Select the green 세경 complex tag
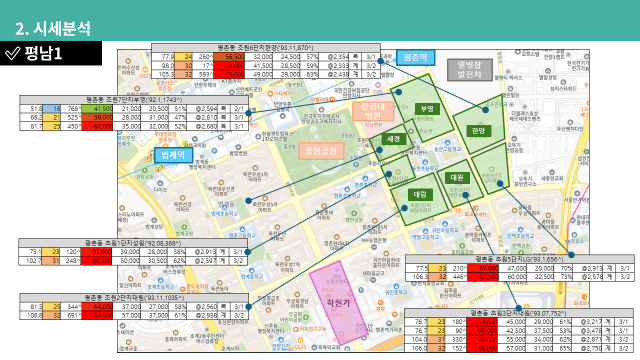The width and height of the screenshot is (640, 360). (393, 139)
